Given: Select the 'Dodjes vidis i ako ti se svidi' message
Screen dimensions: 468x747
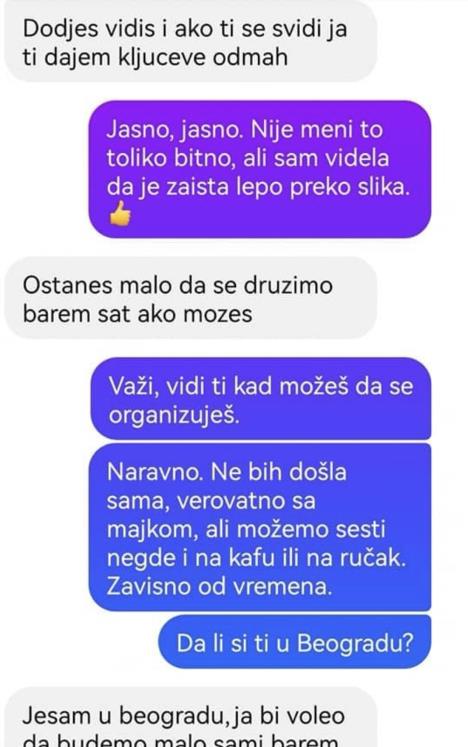Looking at the screenshot, I should (191, 41).
